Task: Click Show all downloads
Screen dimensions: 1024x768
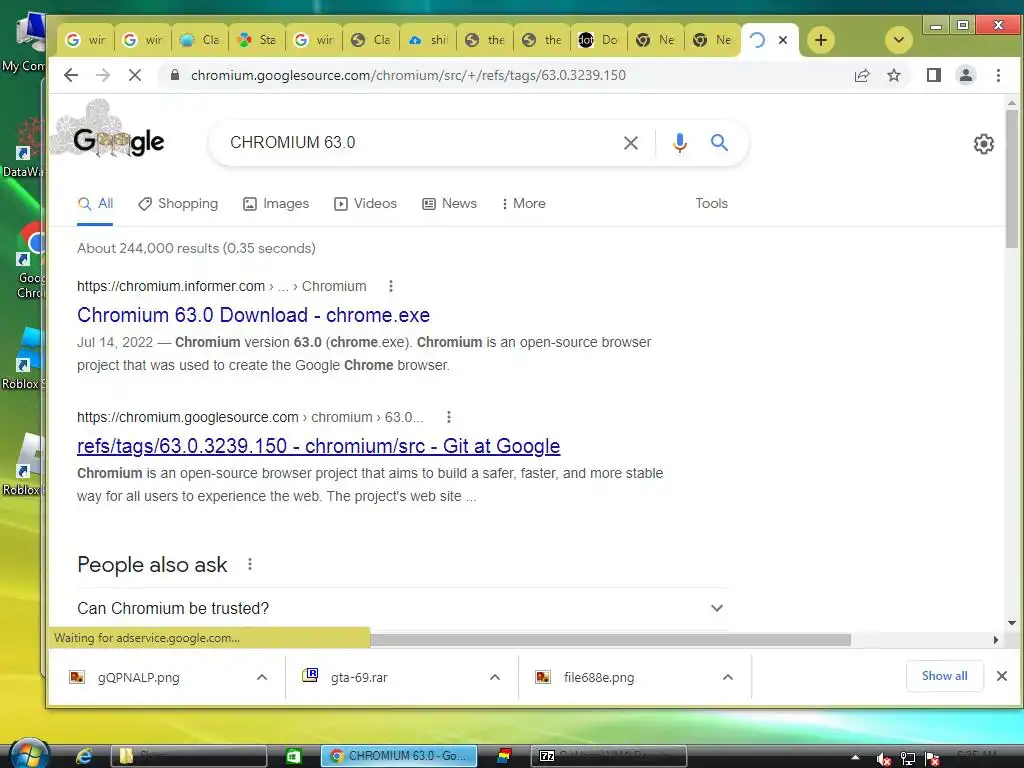Action: click(944, 676)
